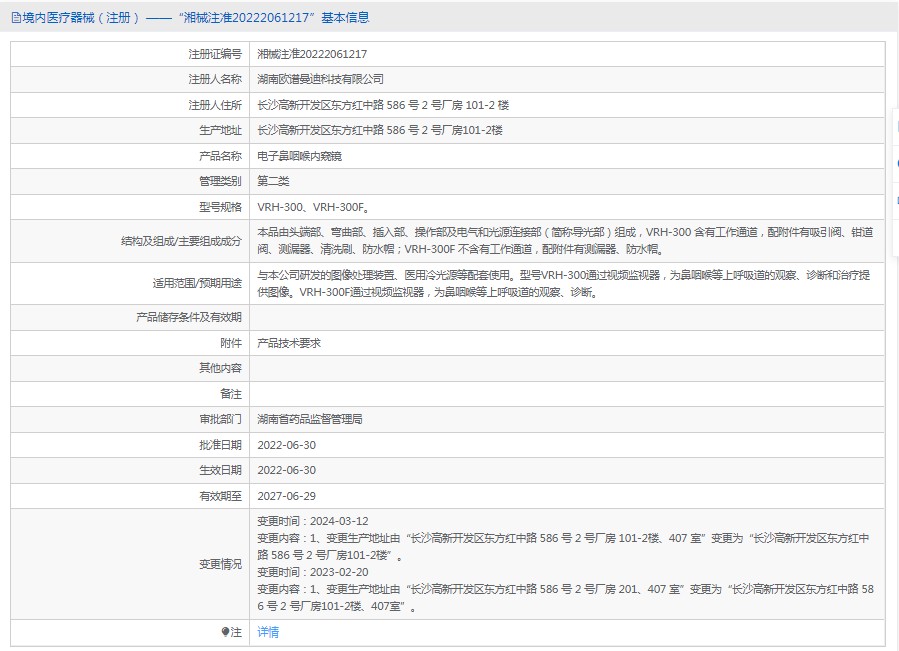The image size is (899, 651).
Task: Click the address value in the 生产地址 row
Action: point(380,130)
